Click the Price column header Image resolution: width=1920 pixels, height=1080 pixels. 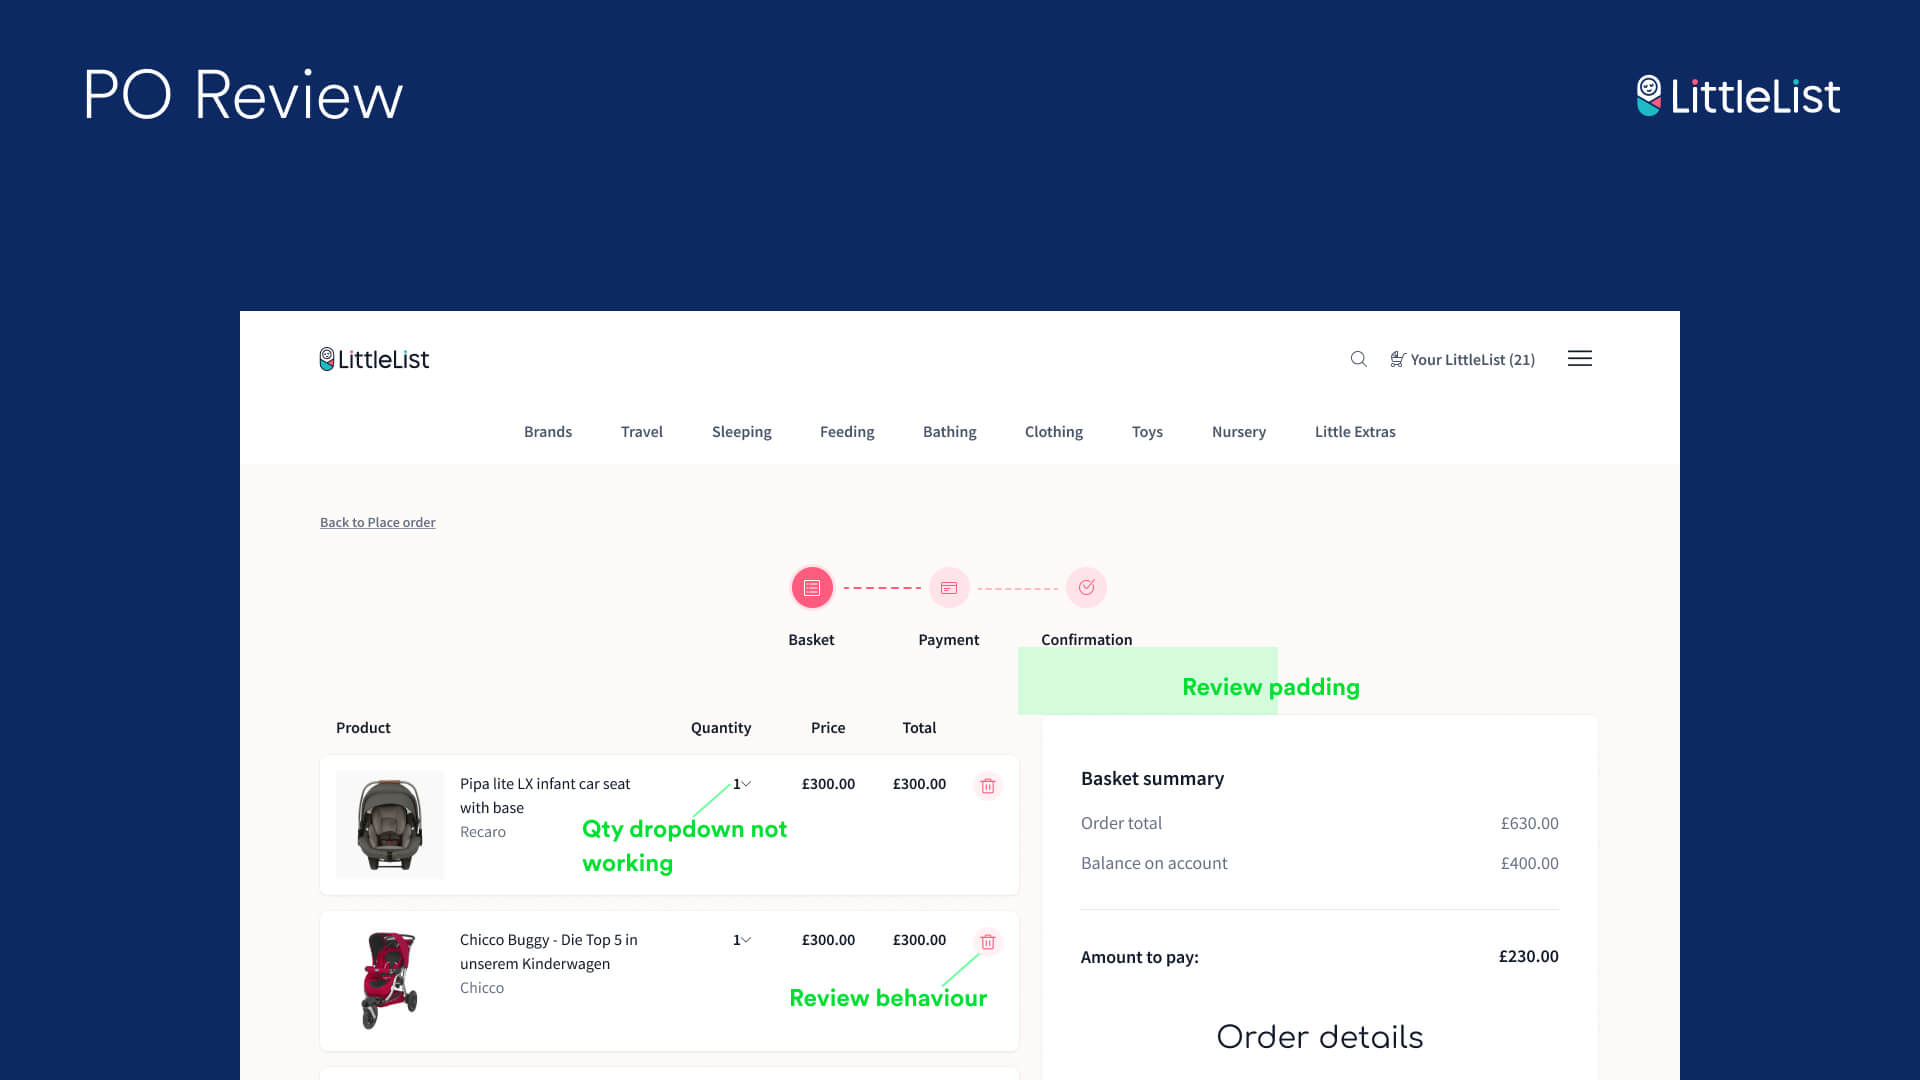click(828, 728)
